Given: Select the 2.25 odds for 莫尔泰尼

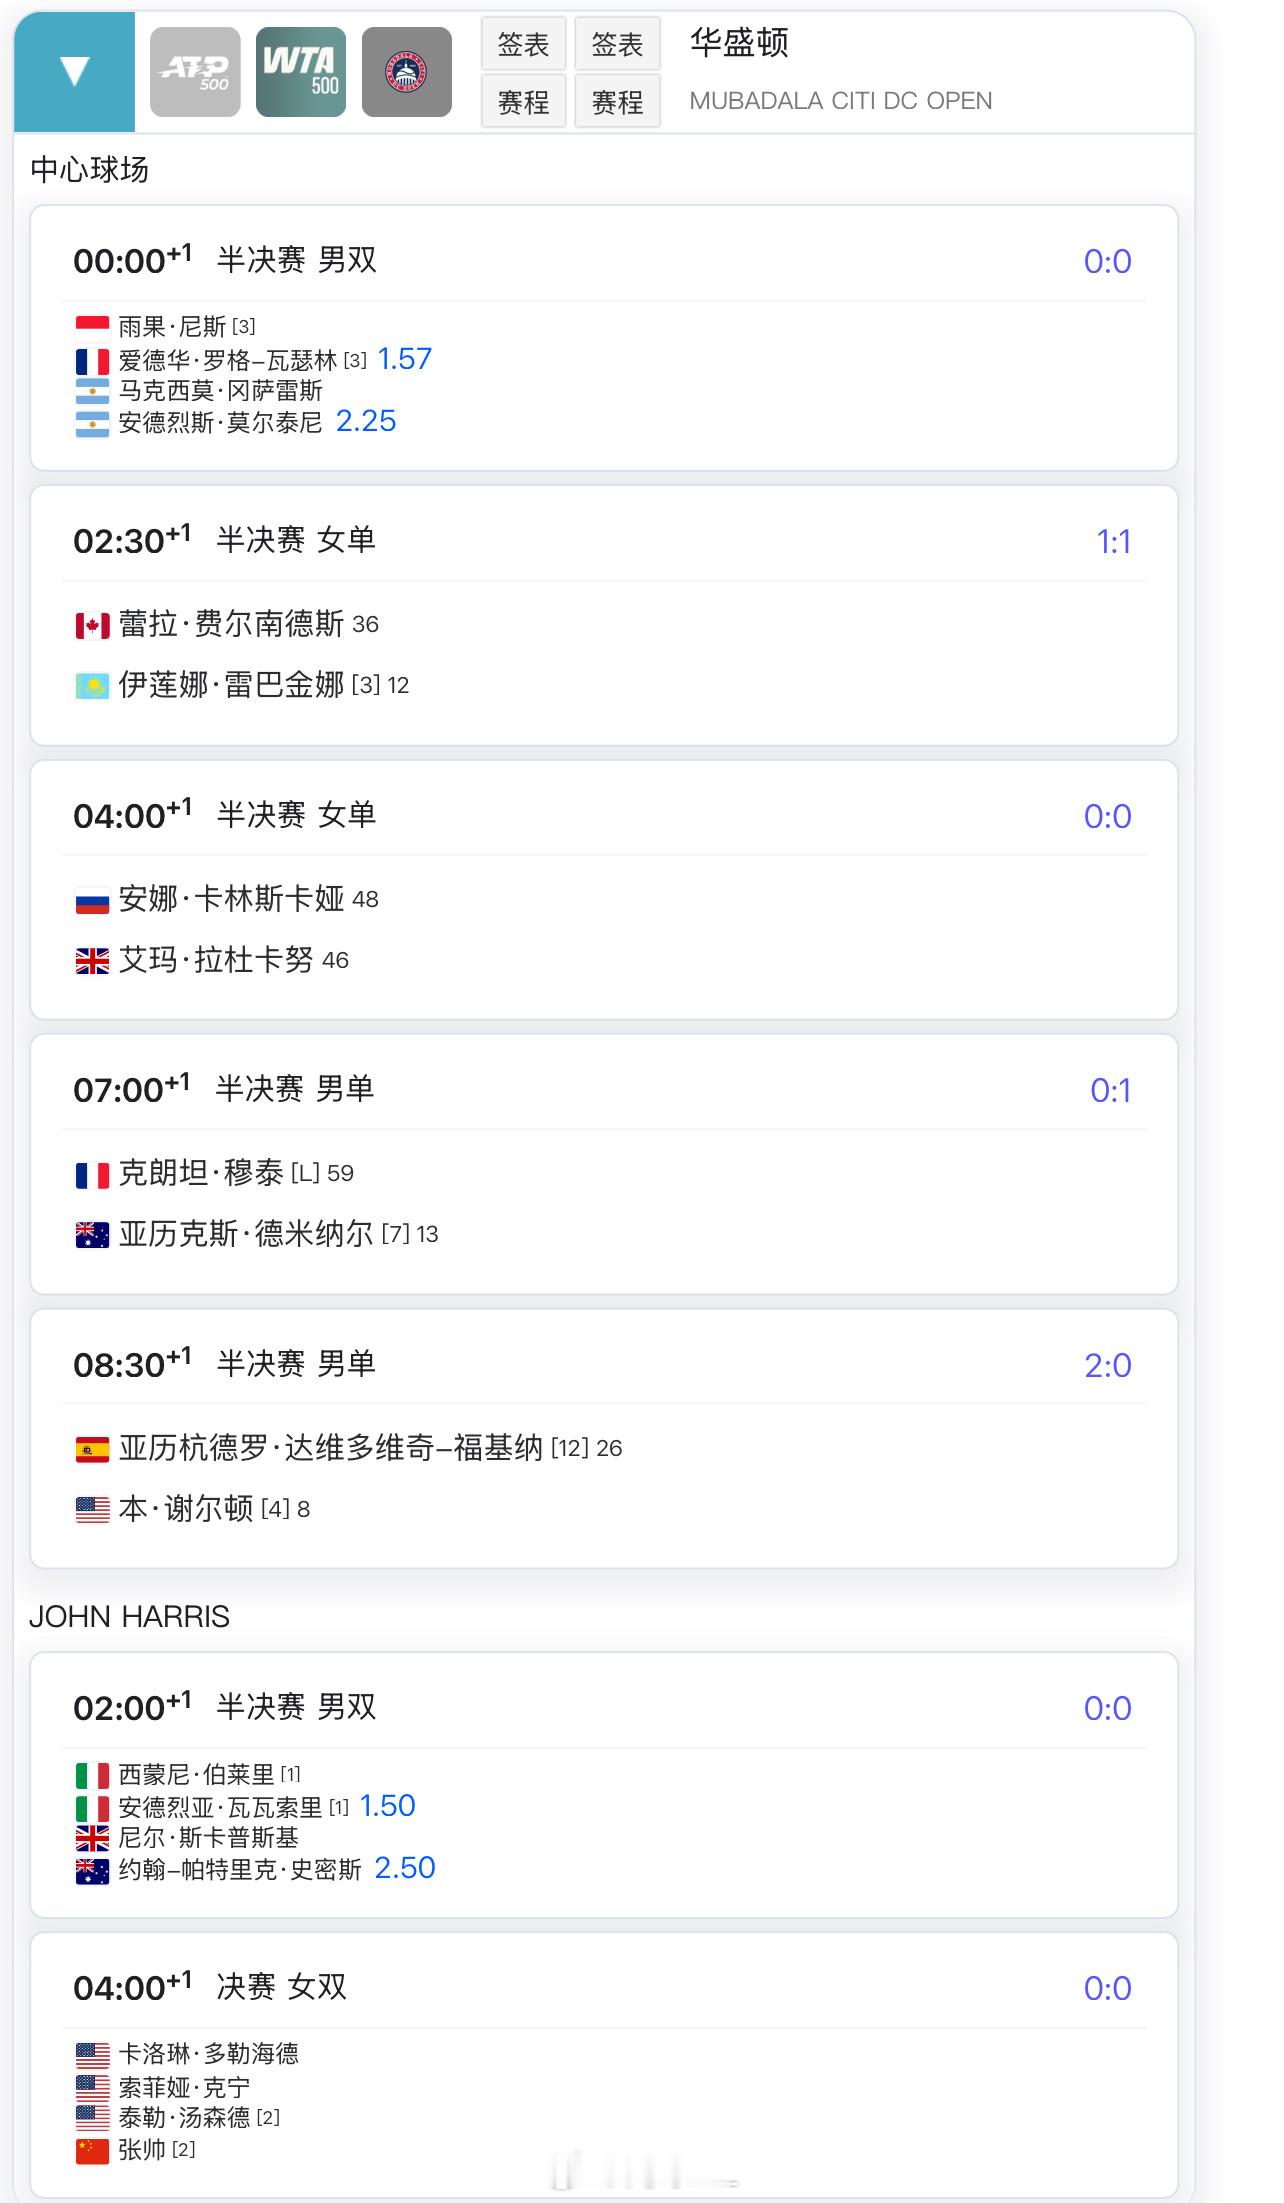Looking at the screenshot, I should 366,421.
